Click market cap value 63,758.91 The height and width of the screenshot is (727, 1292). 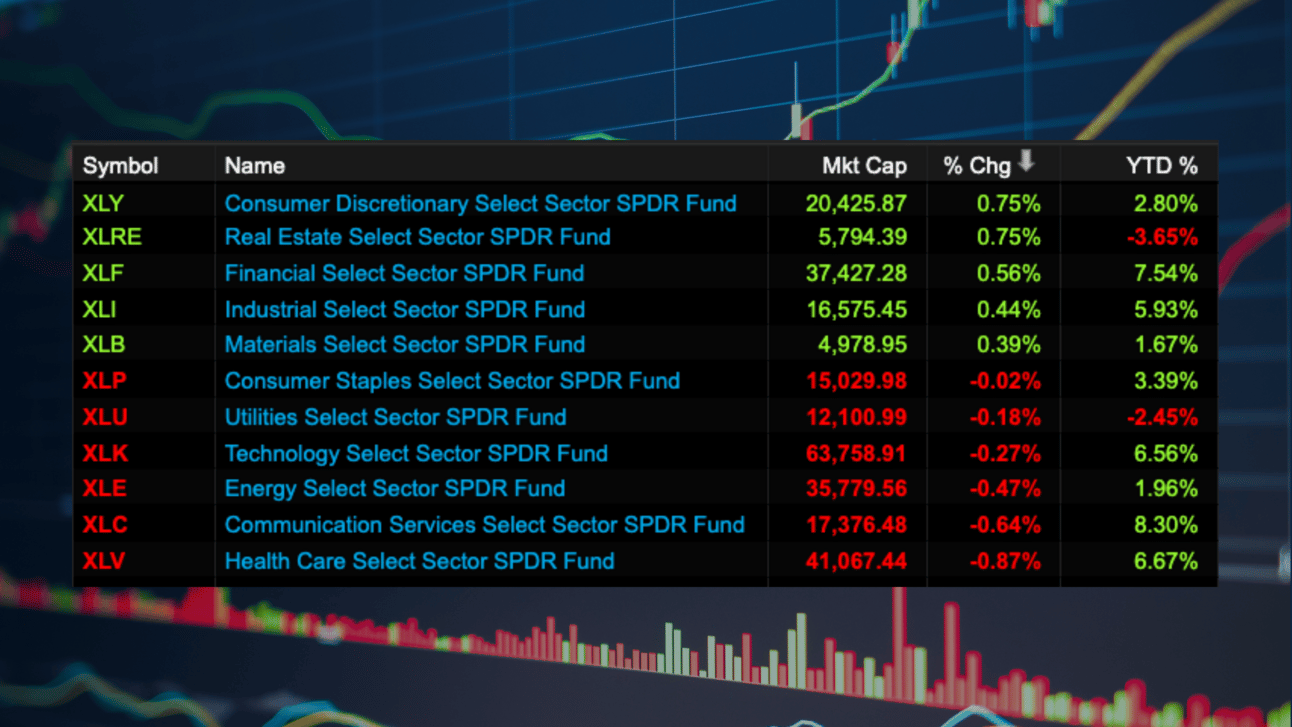click(x=856, y=453)
